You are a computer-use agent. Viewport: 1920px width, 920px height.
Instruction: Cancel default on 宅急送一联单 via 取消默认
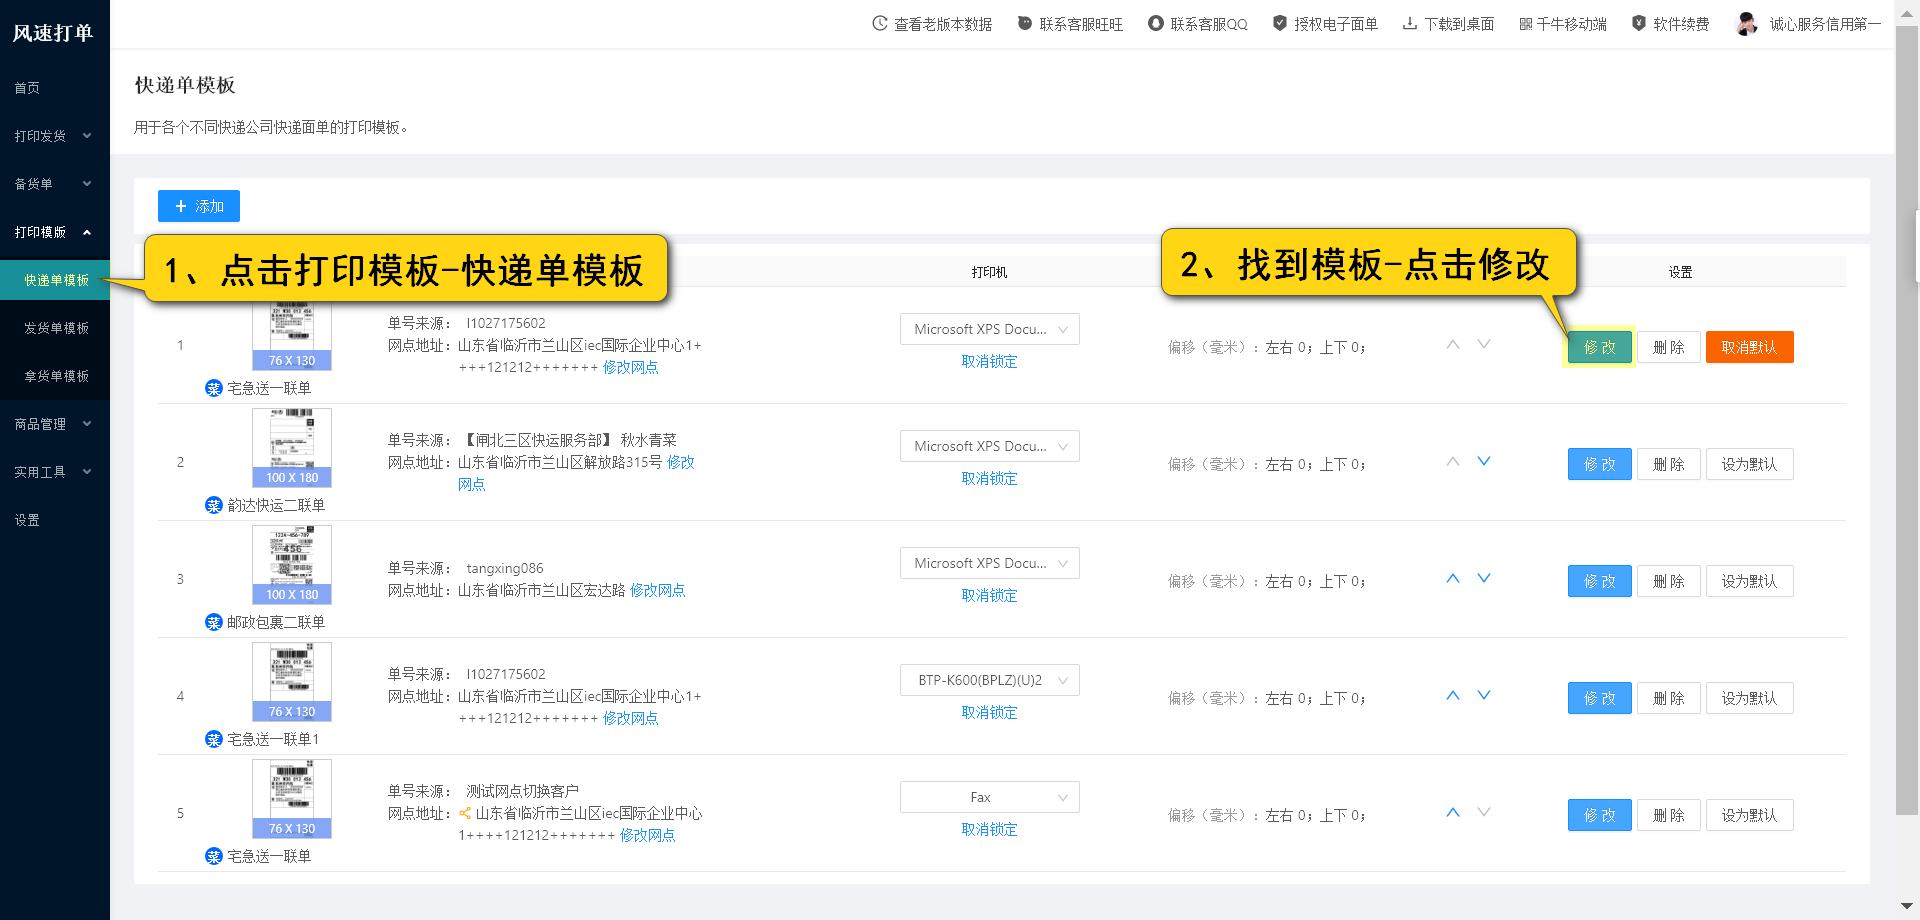coord(1748,346)
